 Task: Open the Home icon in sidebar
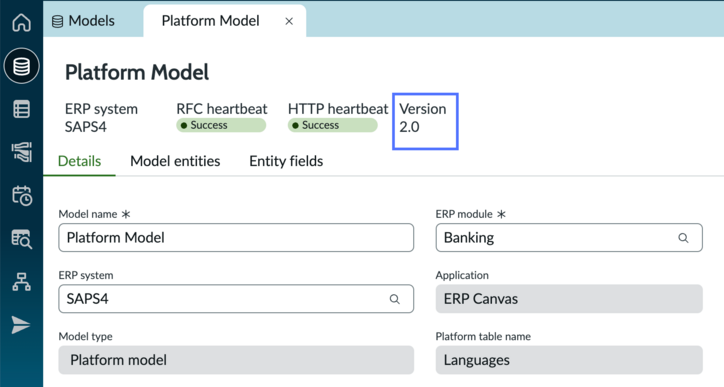(21, 22)
